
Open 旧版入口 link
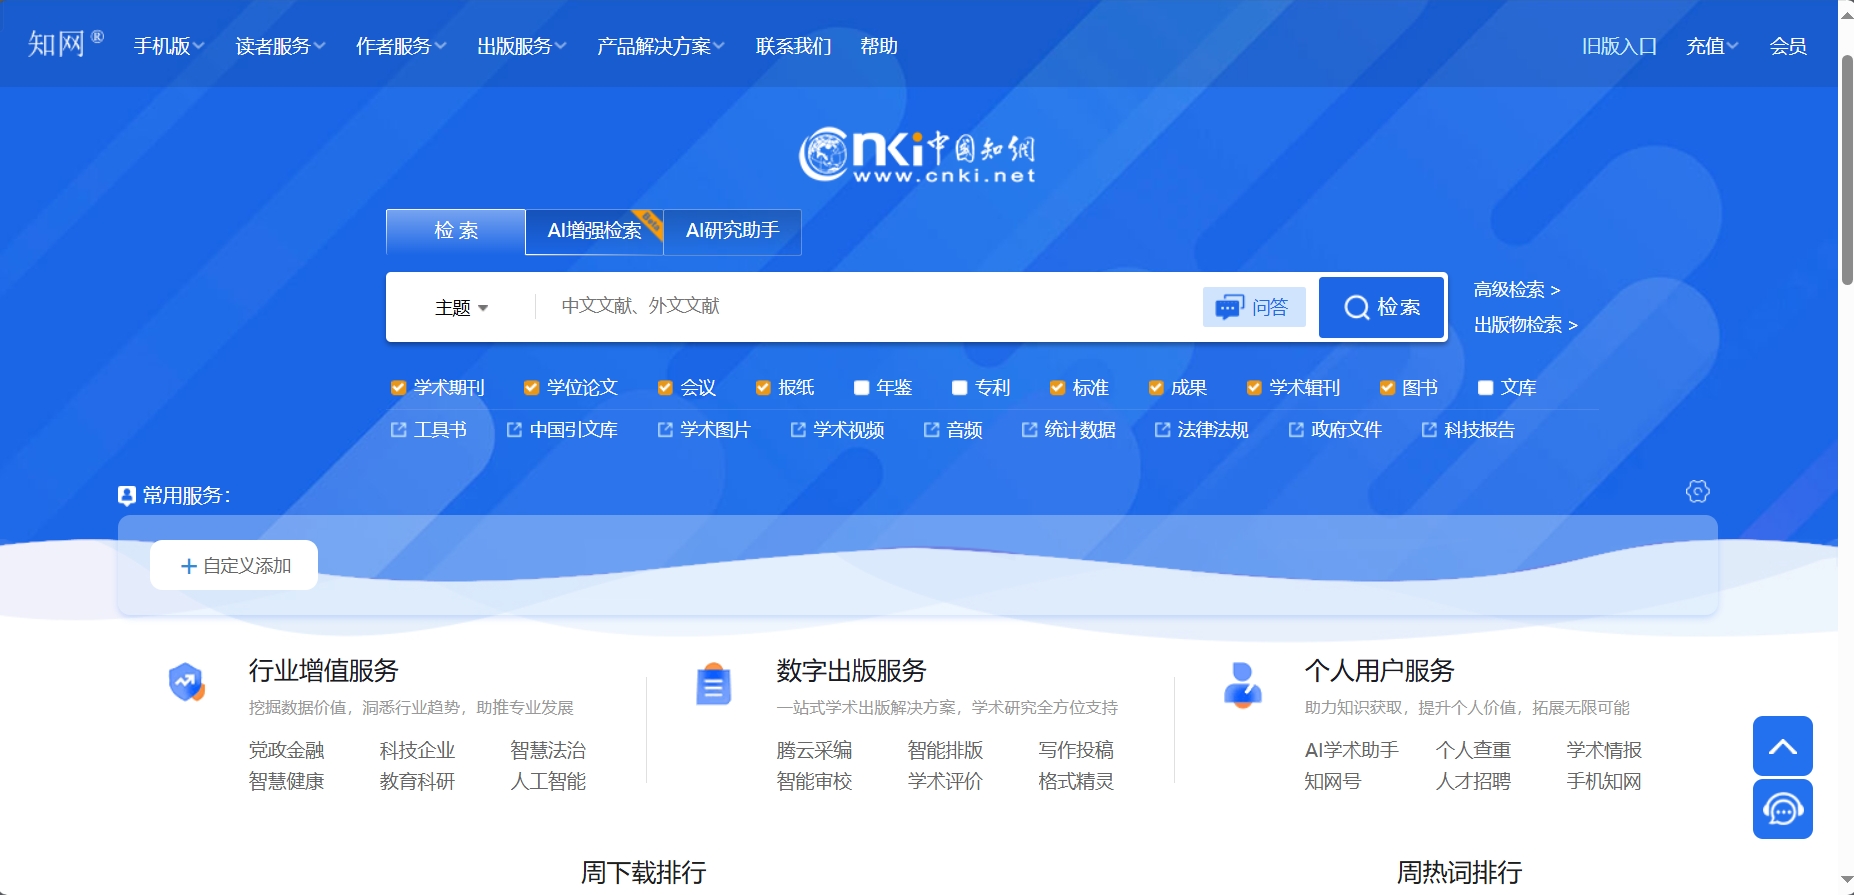pyautogui.click(x=1619, y=46)
